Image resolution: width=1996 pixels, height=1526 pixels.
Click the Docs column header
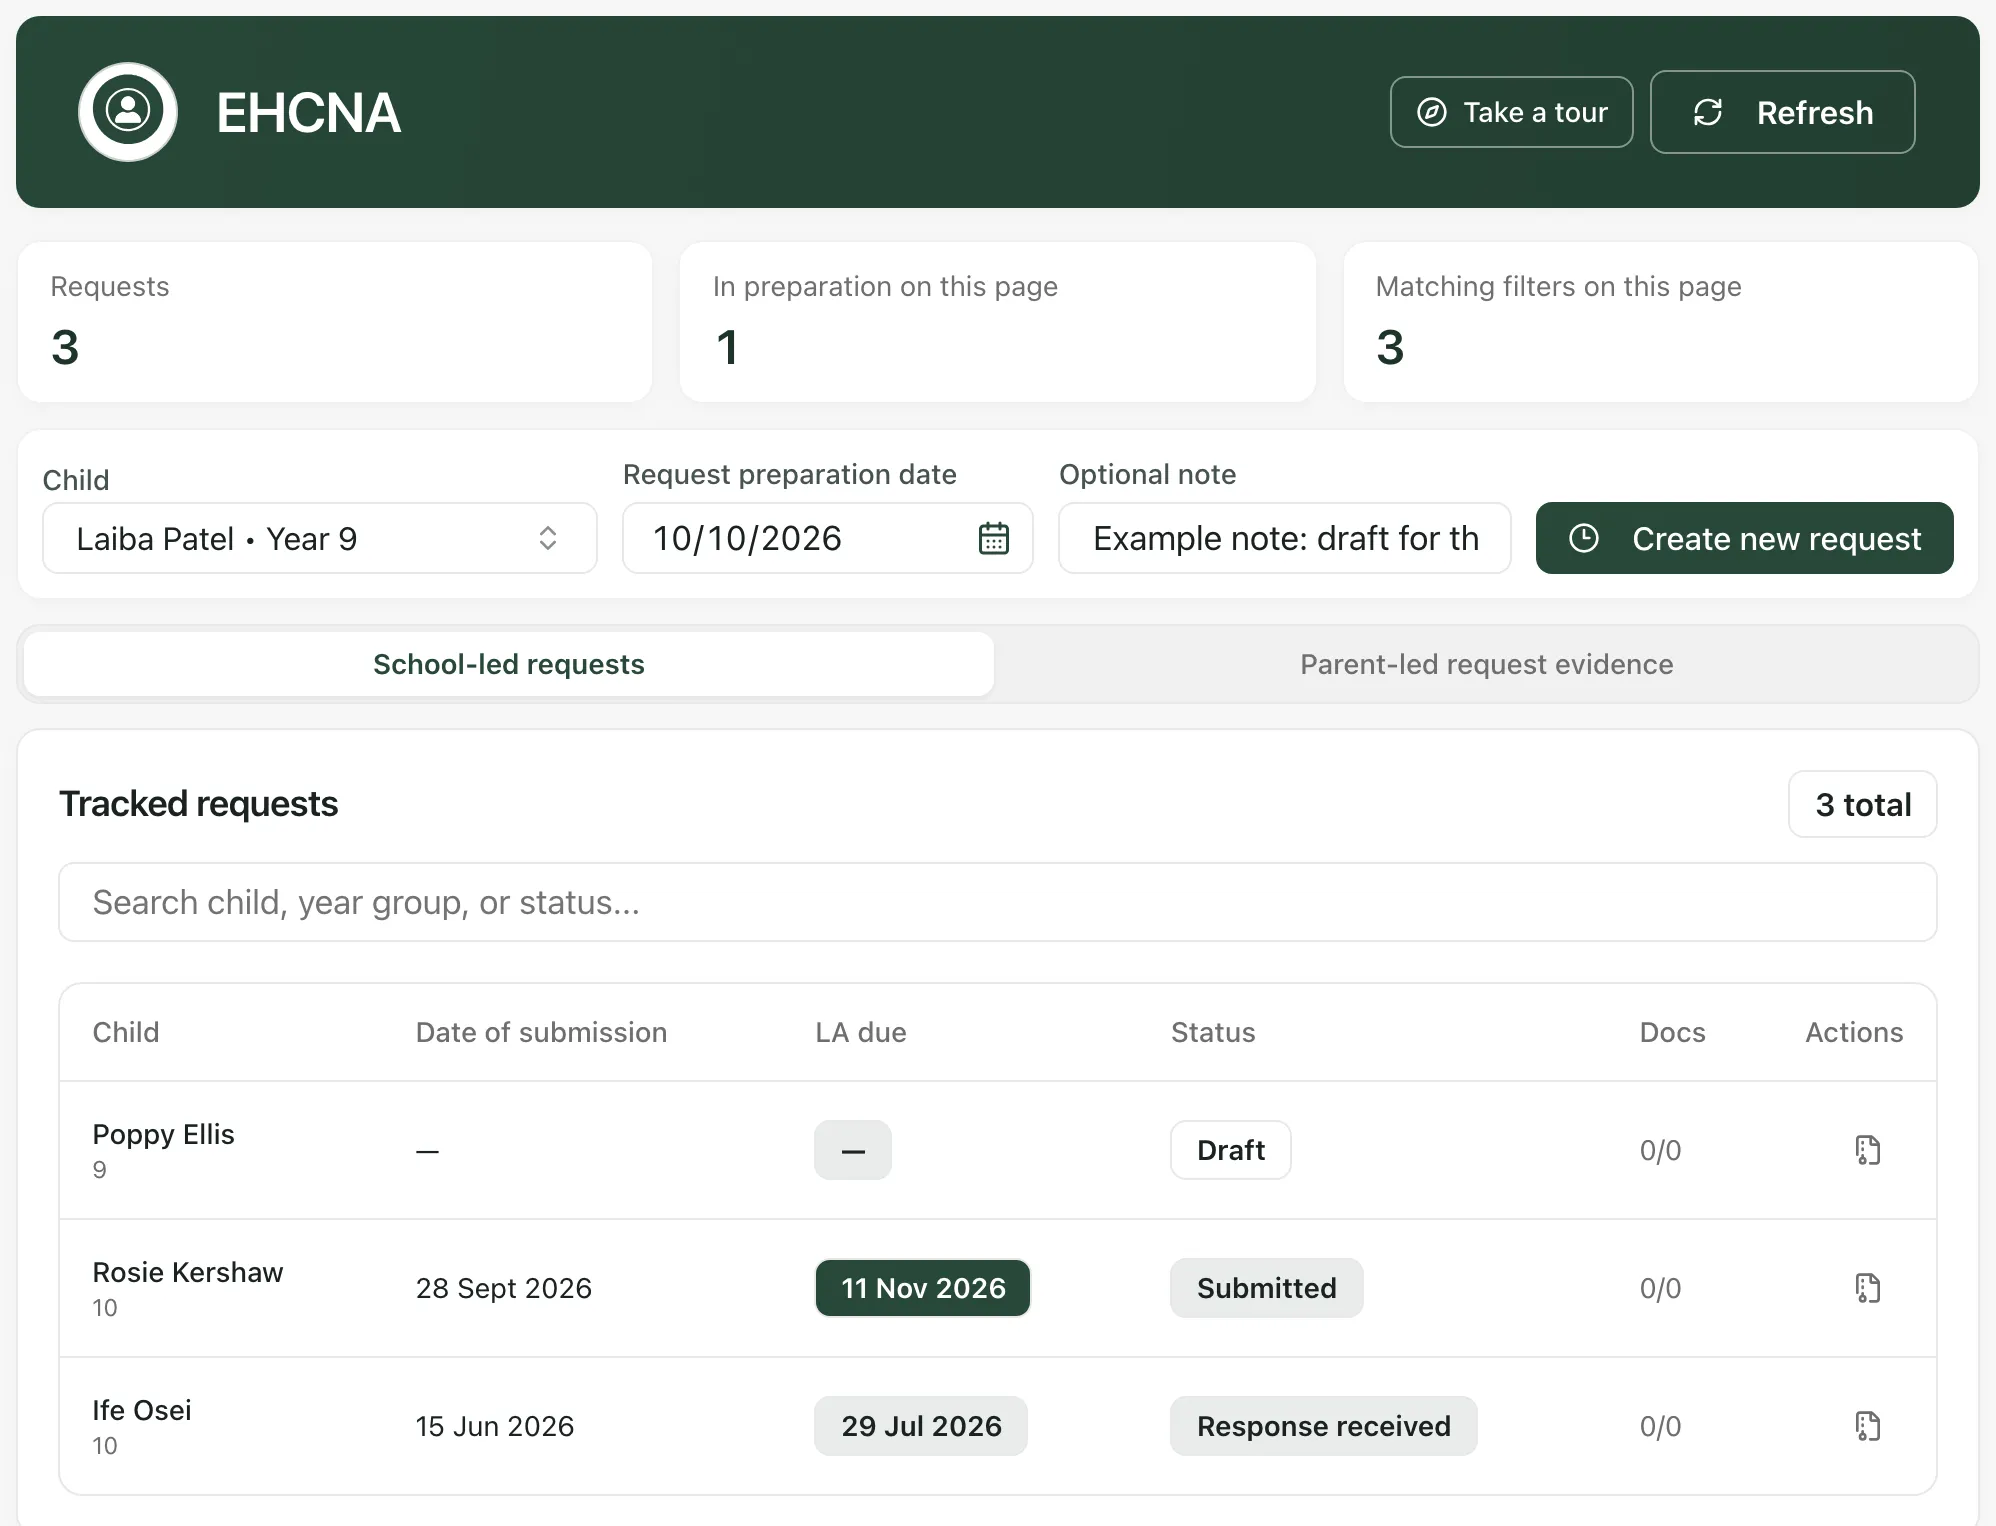1672,1032
